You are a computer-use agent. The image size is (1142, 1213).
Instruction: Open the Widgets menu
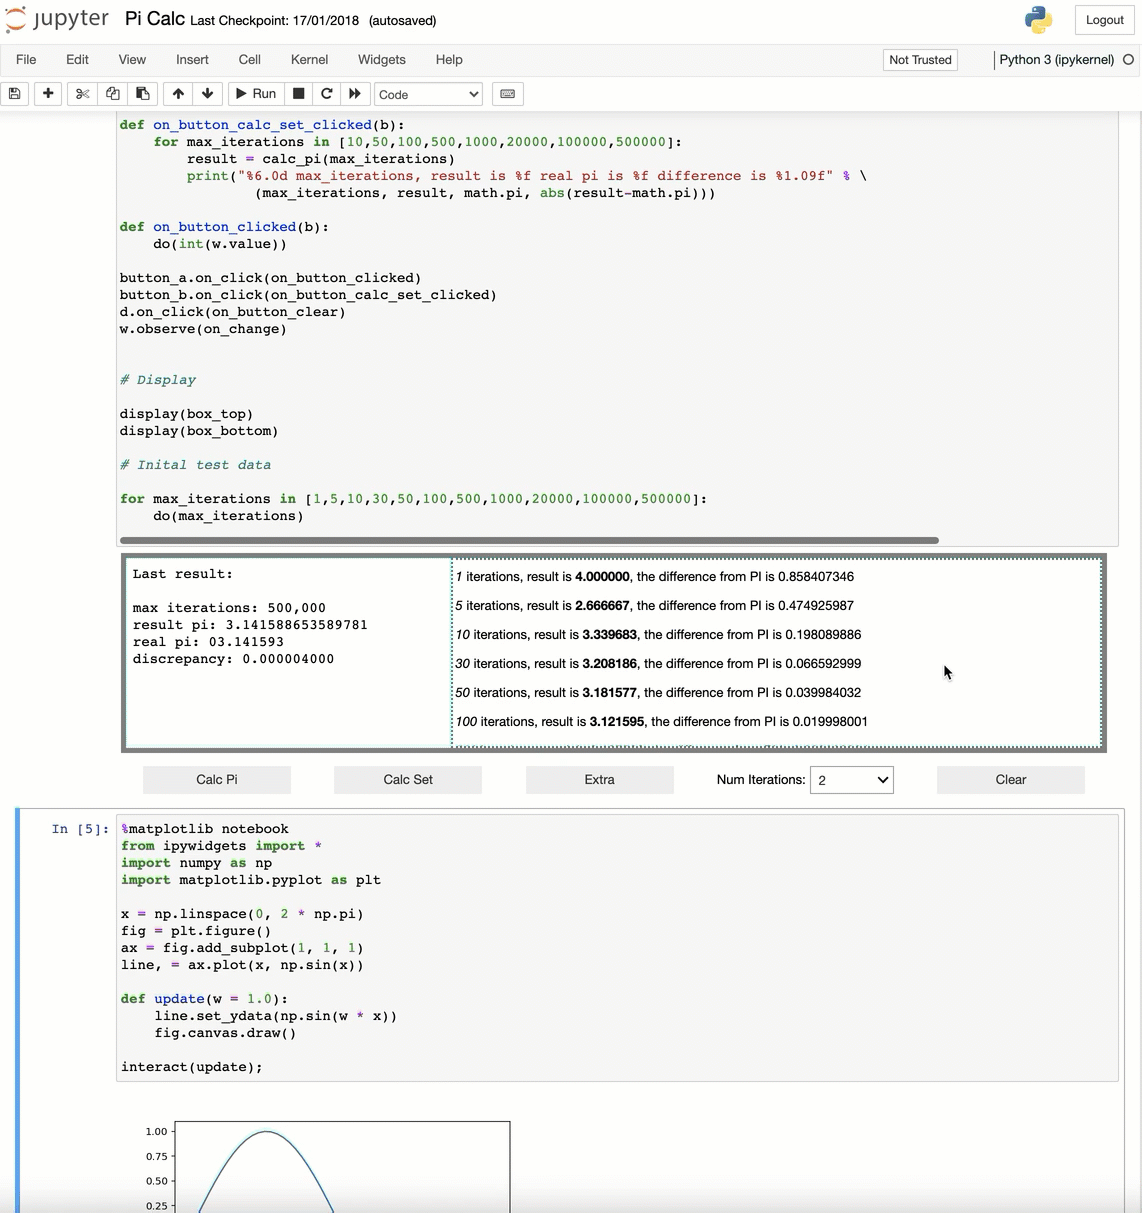pos(382,60)
